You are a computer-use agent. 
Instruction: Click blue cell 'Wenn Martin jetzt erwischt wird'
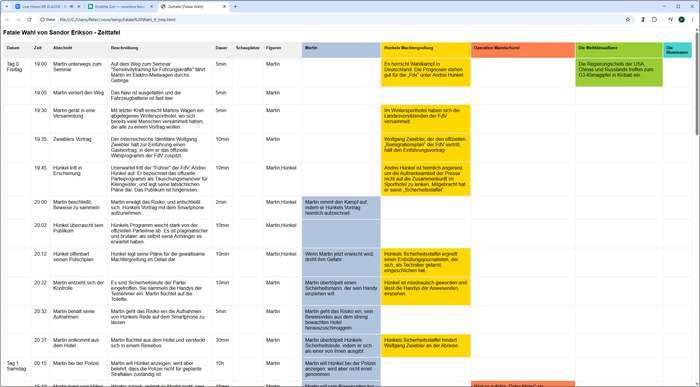coord(341,262)
